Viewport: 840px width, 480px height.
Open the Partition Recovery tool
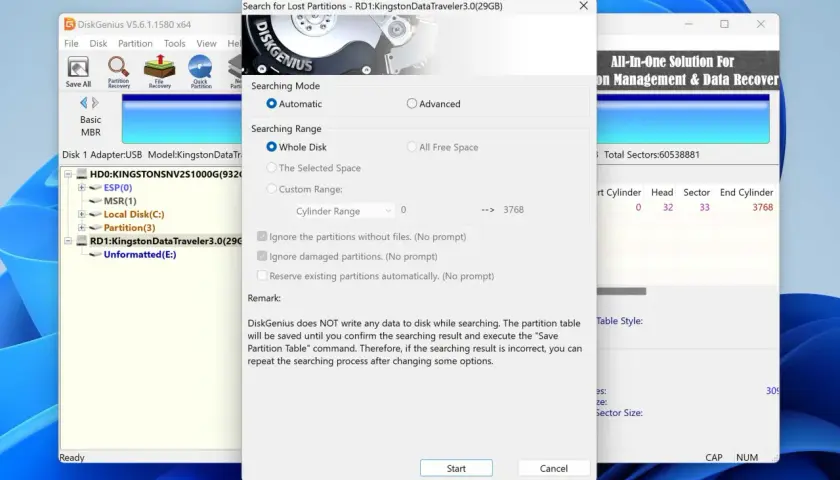(118, 72)
